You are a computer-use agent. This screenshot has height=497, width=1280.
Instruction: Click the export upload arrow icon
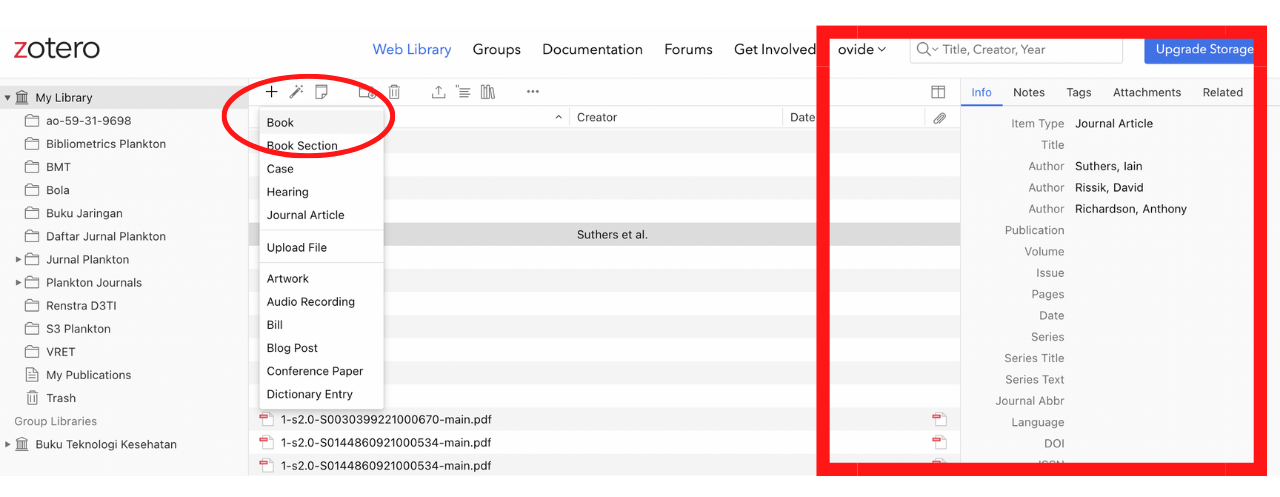click(x=438, y=92)
